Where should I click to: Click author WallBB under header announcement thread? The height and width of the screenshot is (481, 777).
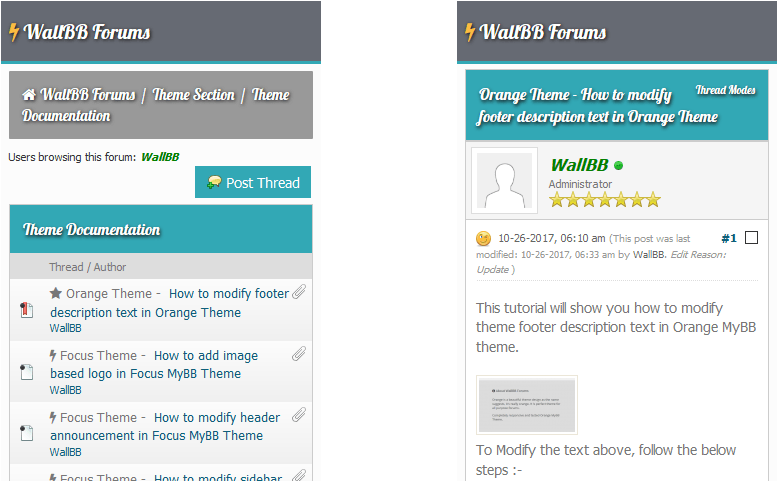click(65, 452)
